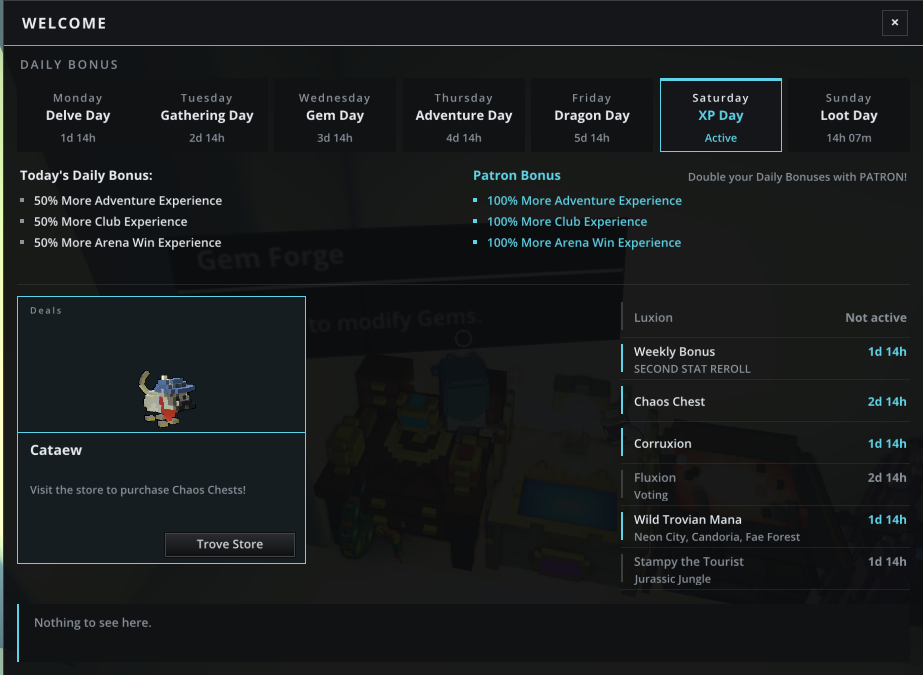The height and width of the screenshot is (675, 923).
Task: Select the Tuesday Gathering Day tab
Action: pos(207,116)
